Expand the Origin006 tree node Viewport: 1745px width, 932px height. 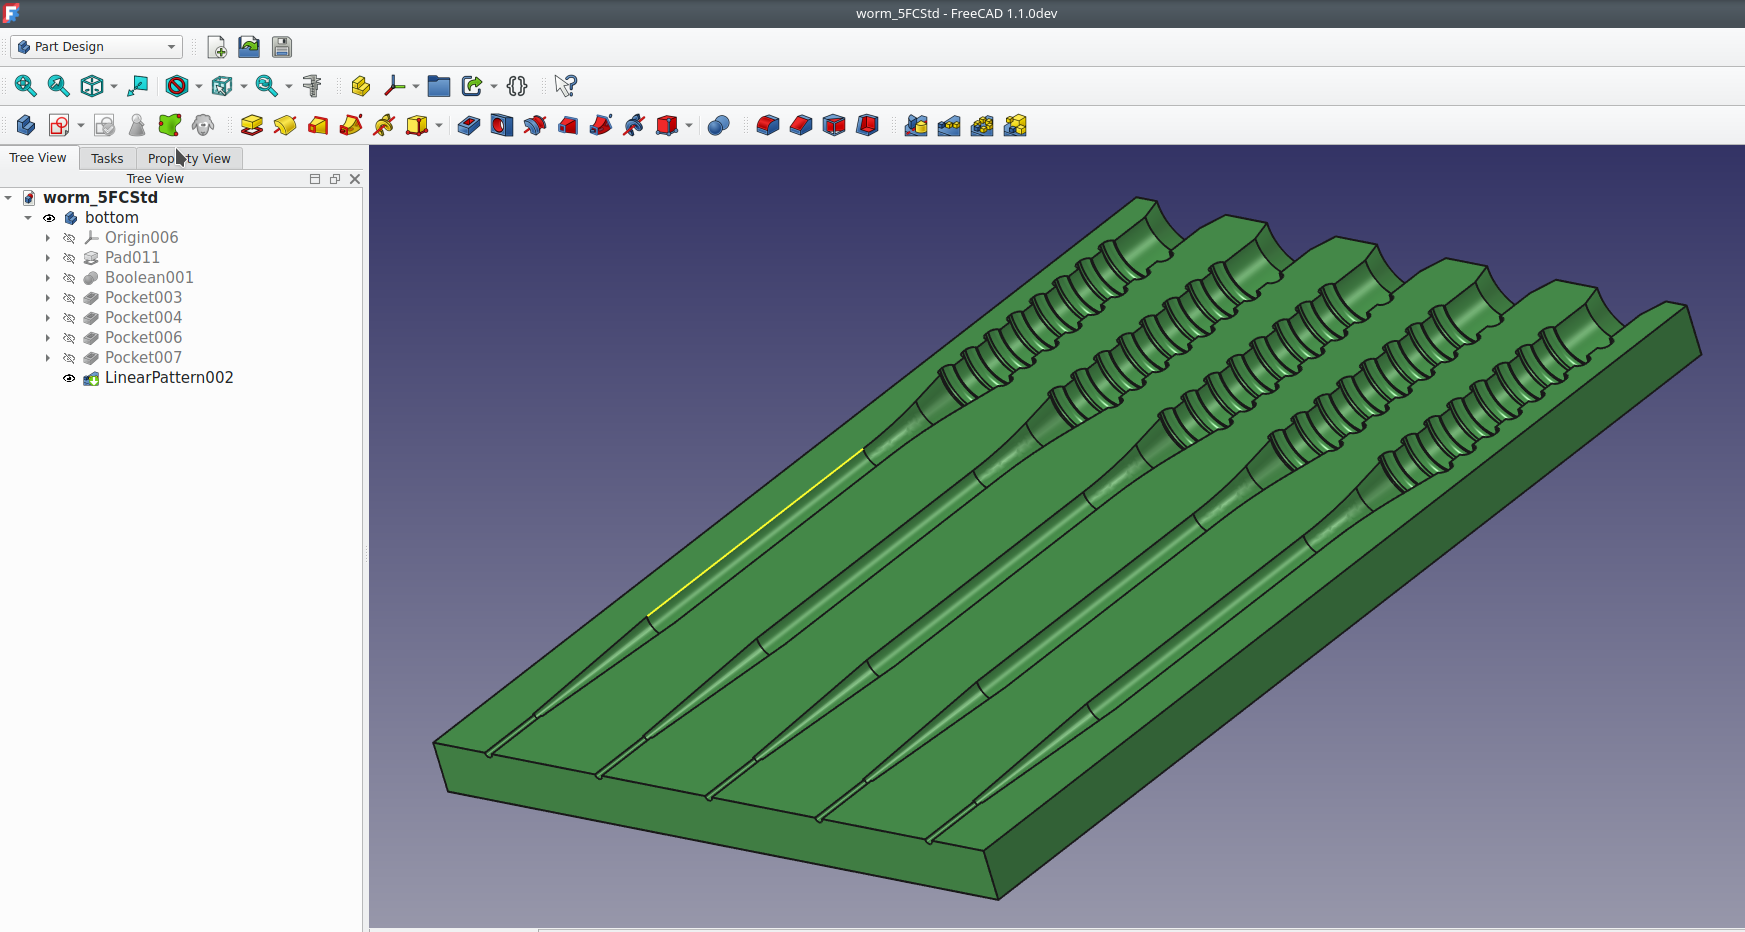point(48,238)
